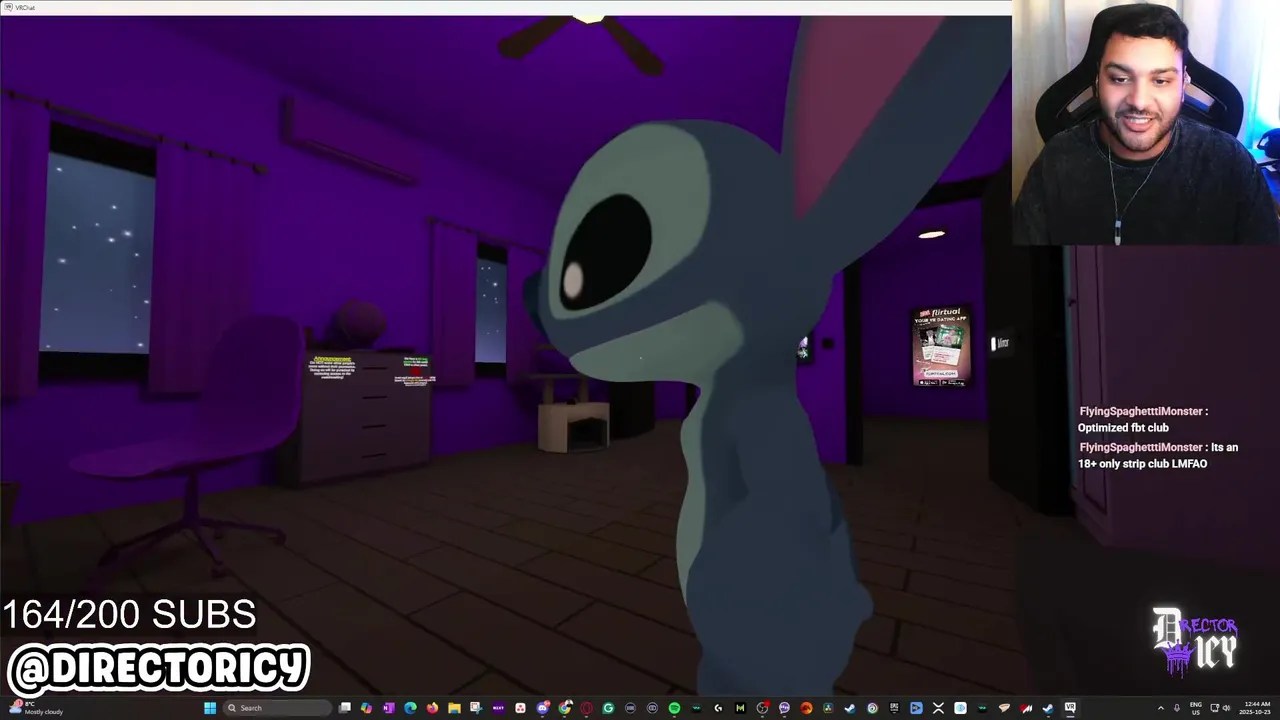Open the second Steam icon near VR
Screen dimensions: 1280x720
[x=1047, y=708]
